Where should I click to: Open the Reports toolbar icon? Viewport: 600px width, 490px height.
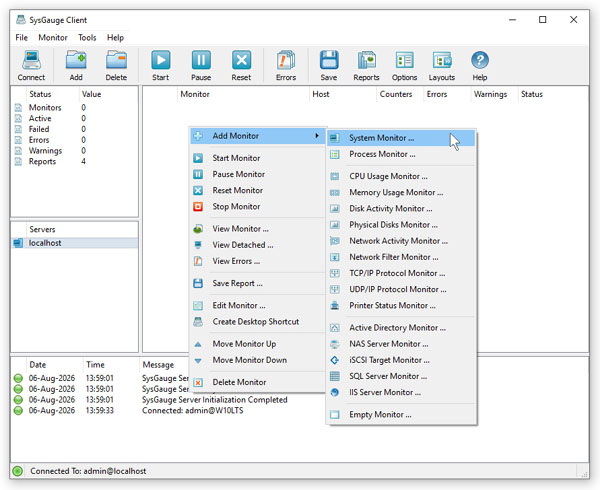click(366, 65)
